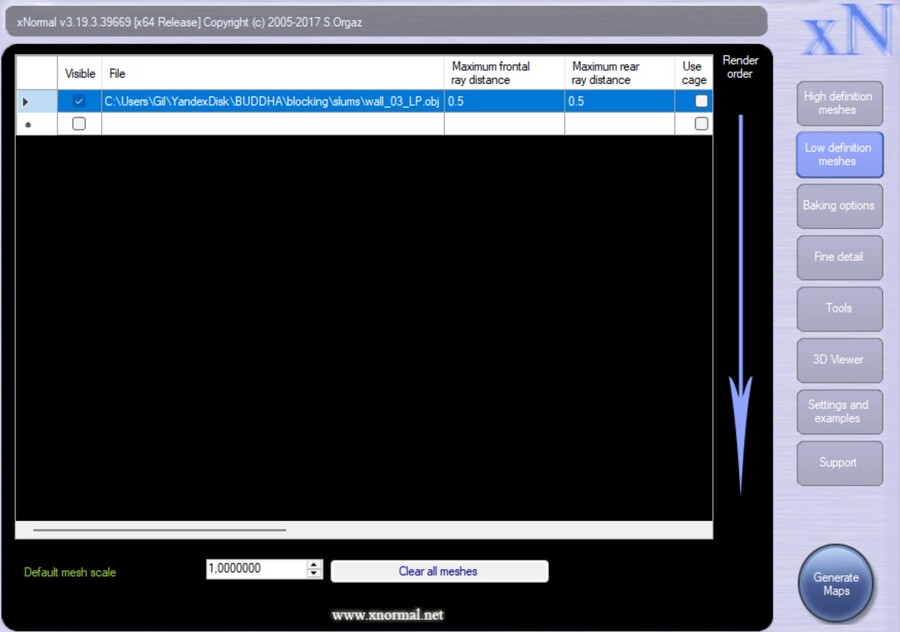Click the Maximum frontal ray distance 0.5 cell
The height and width of the screenshot is (632, 900).
tap(505, 101)
